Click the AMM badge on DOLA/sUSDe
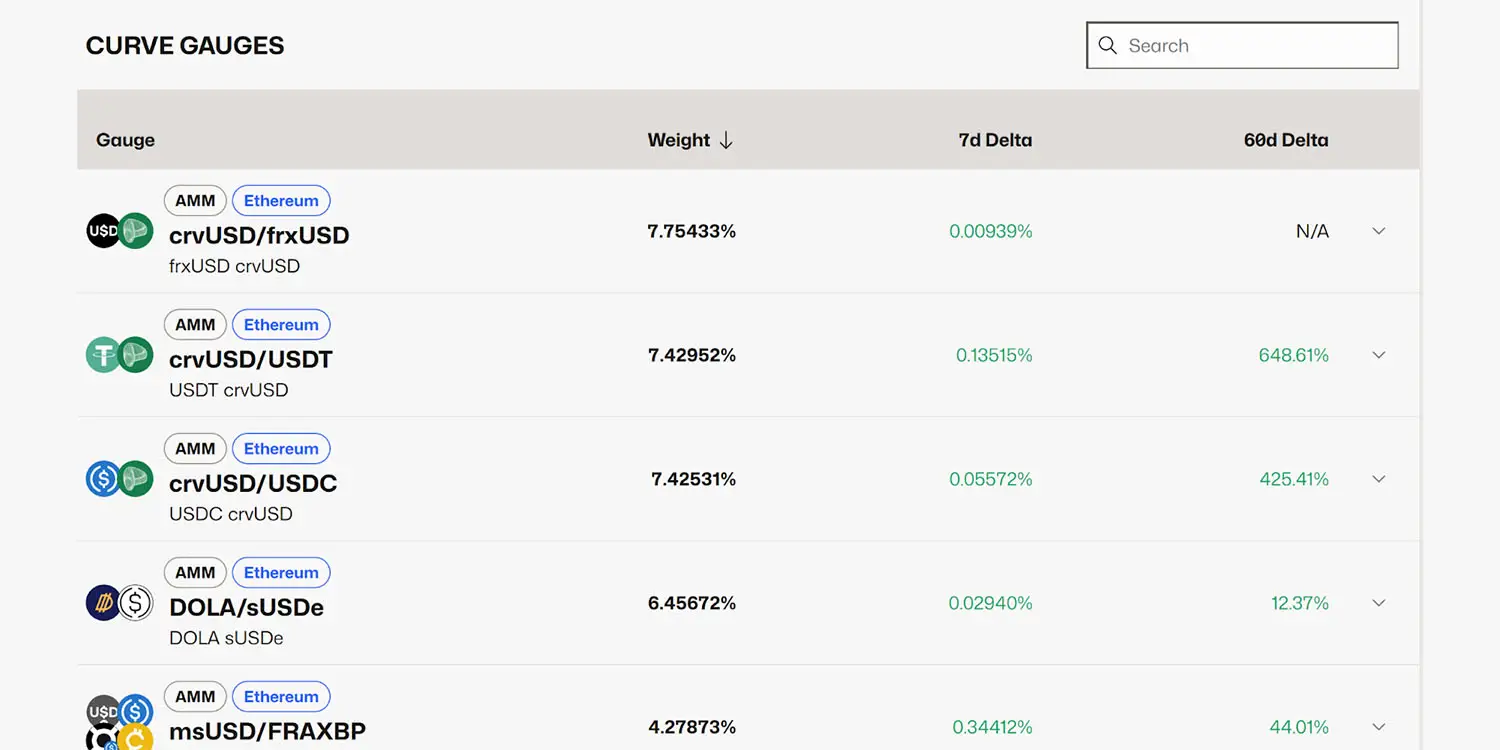Viewport: 1500px width, 750px height. pyautogui.click(x=195, y=572)
